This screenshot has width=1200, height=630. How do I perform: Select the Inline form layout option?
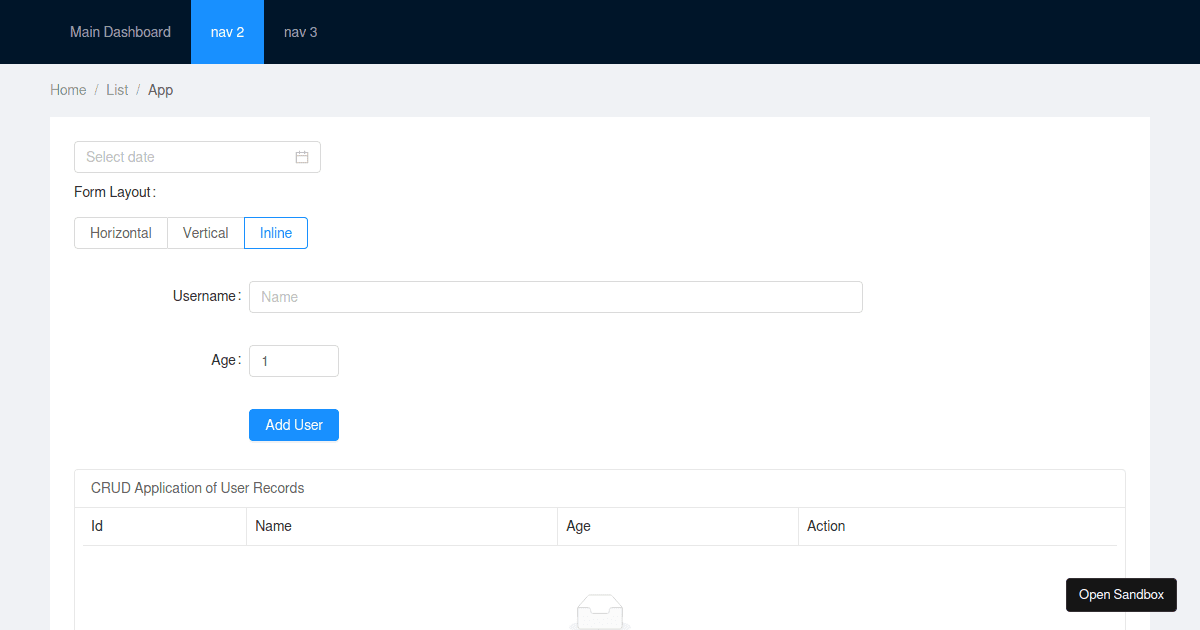click(x=276, y=232)
